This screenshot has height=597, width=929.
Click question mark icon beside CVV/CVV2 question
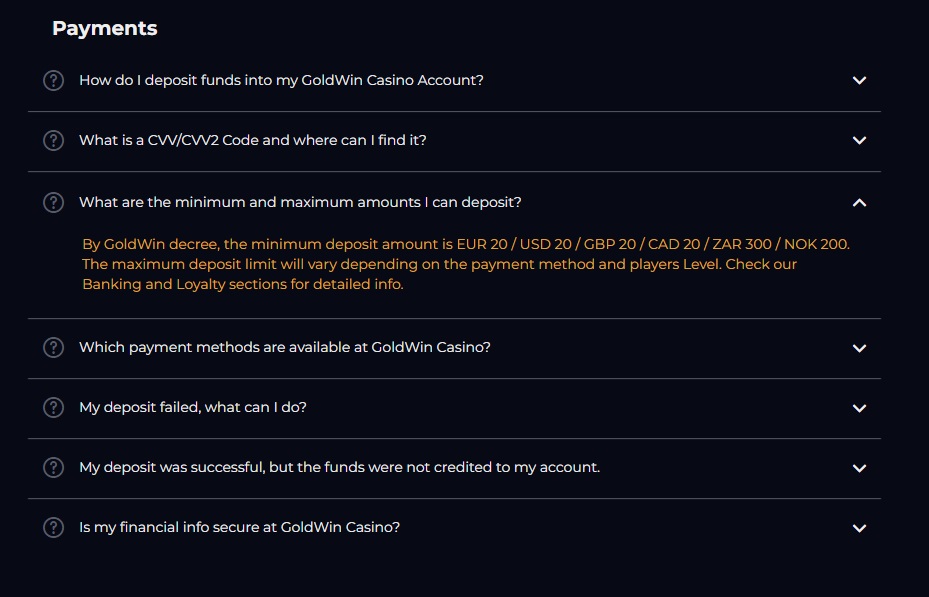tap(54, 140)
